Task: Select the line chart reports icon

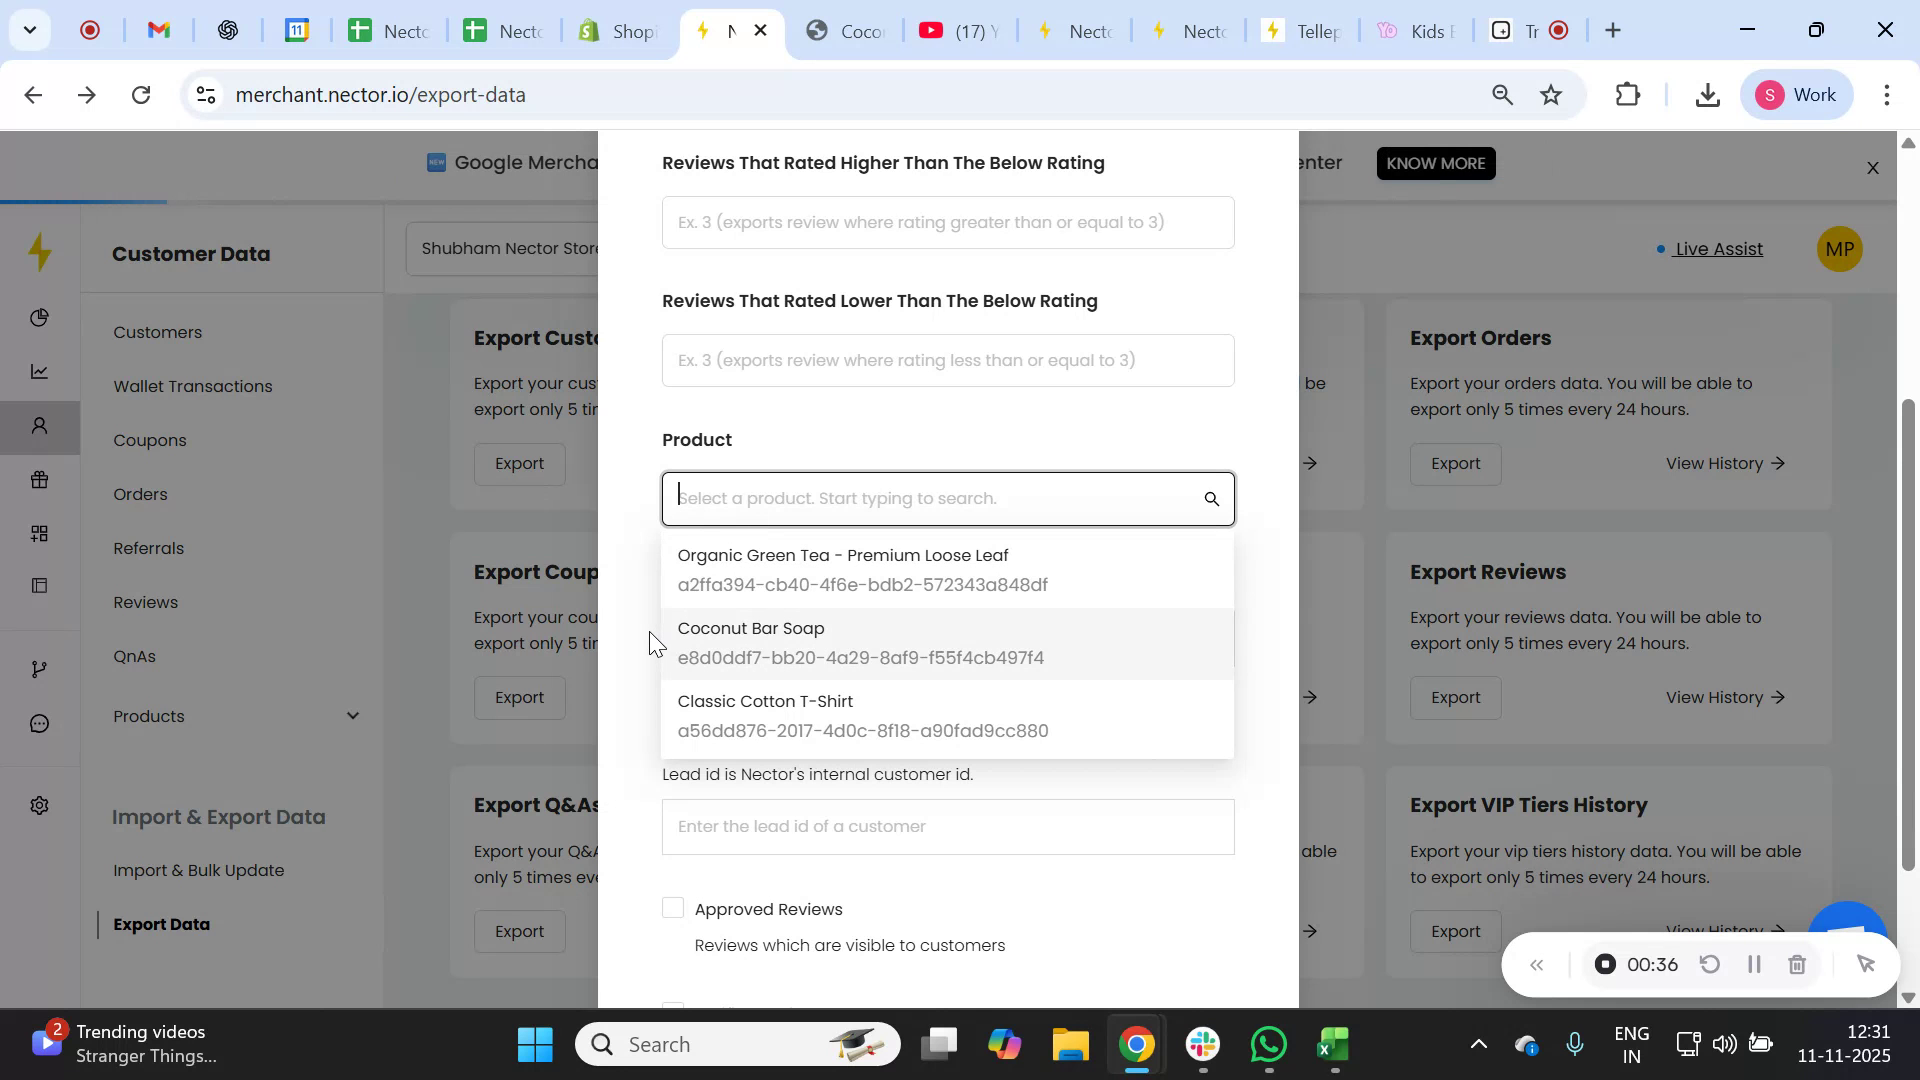Action: (40, 371)
